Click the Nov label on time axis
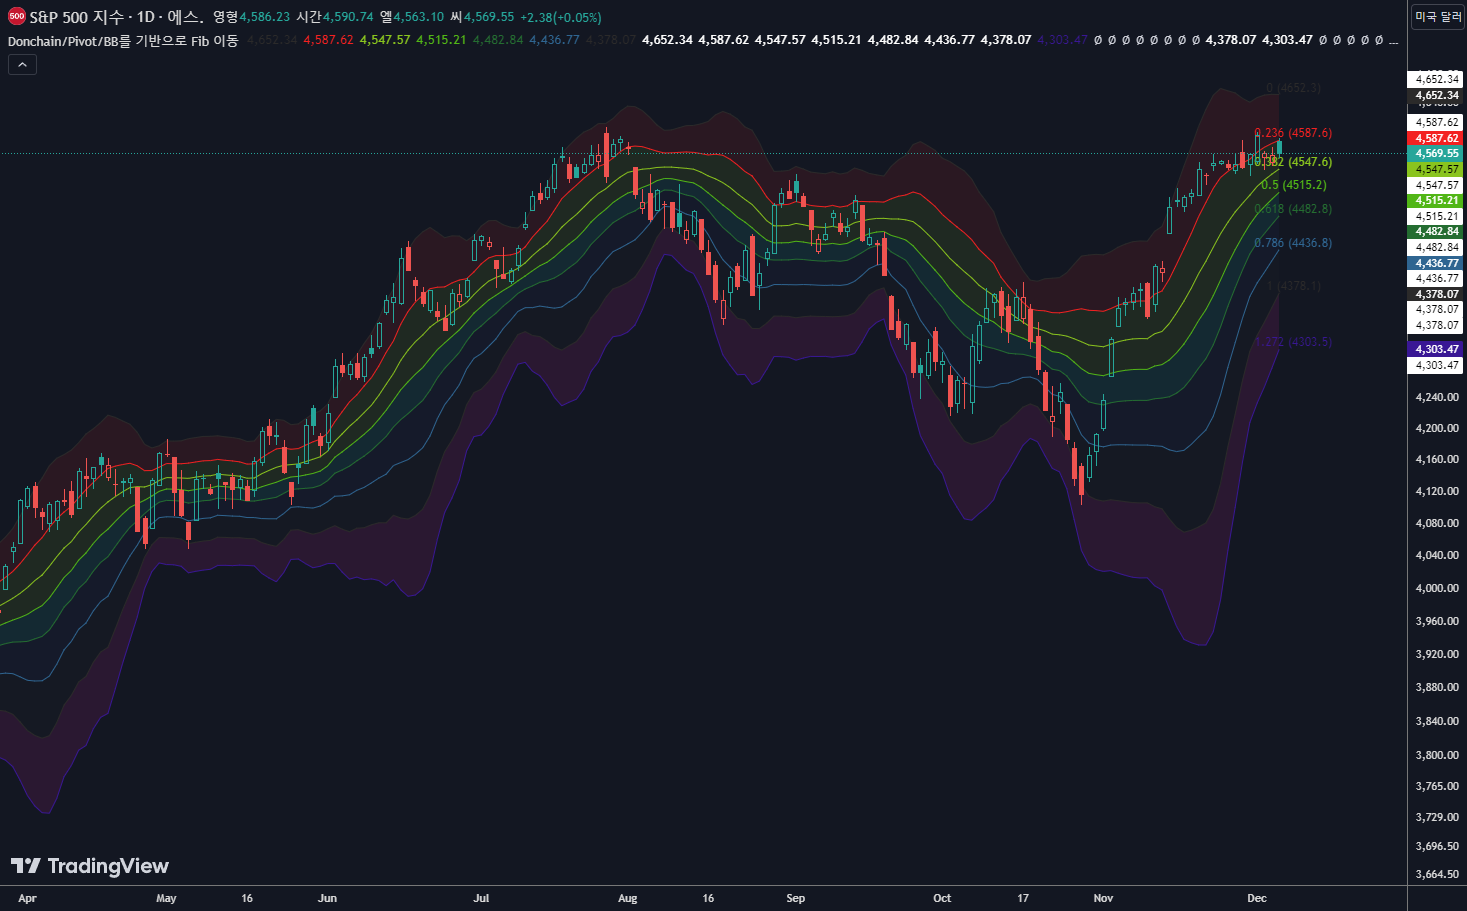This screenshot has height=911, width=1467. click(1103, 898)
